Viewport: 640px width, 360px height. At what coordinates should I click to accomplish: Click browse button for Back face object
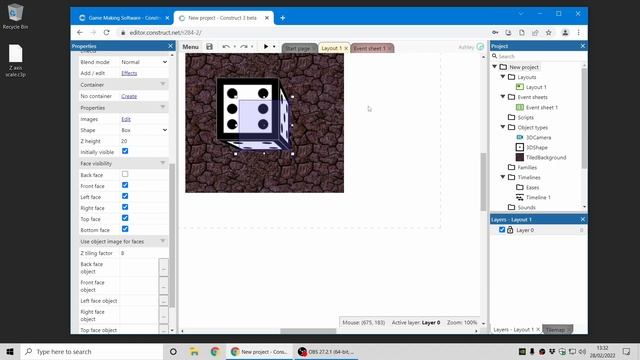(163, 268)
